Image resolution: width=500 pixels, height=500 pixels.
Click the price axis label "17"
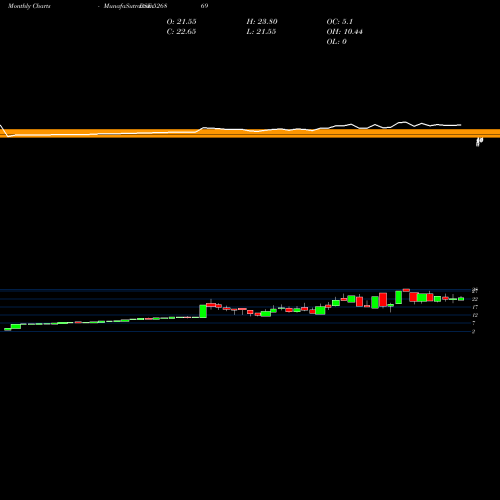click(475, 307)
